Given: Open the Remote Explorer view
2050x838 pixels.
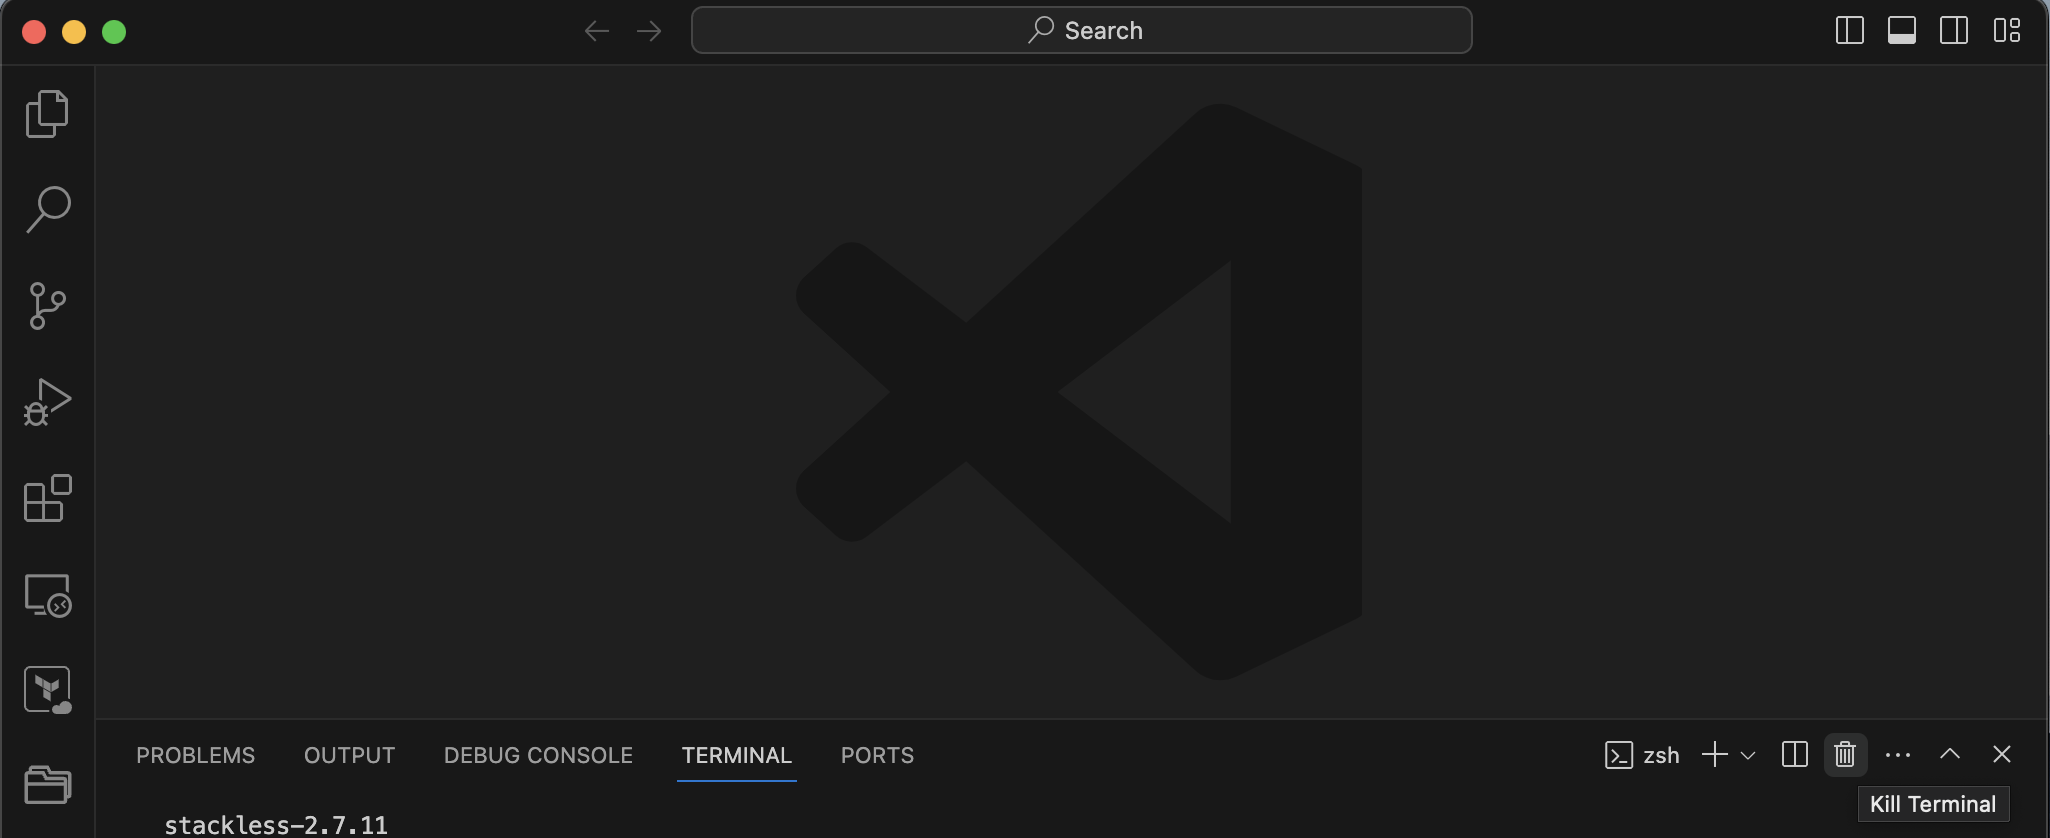Looking at the screenshot, I should 47,595.
